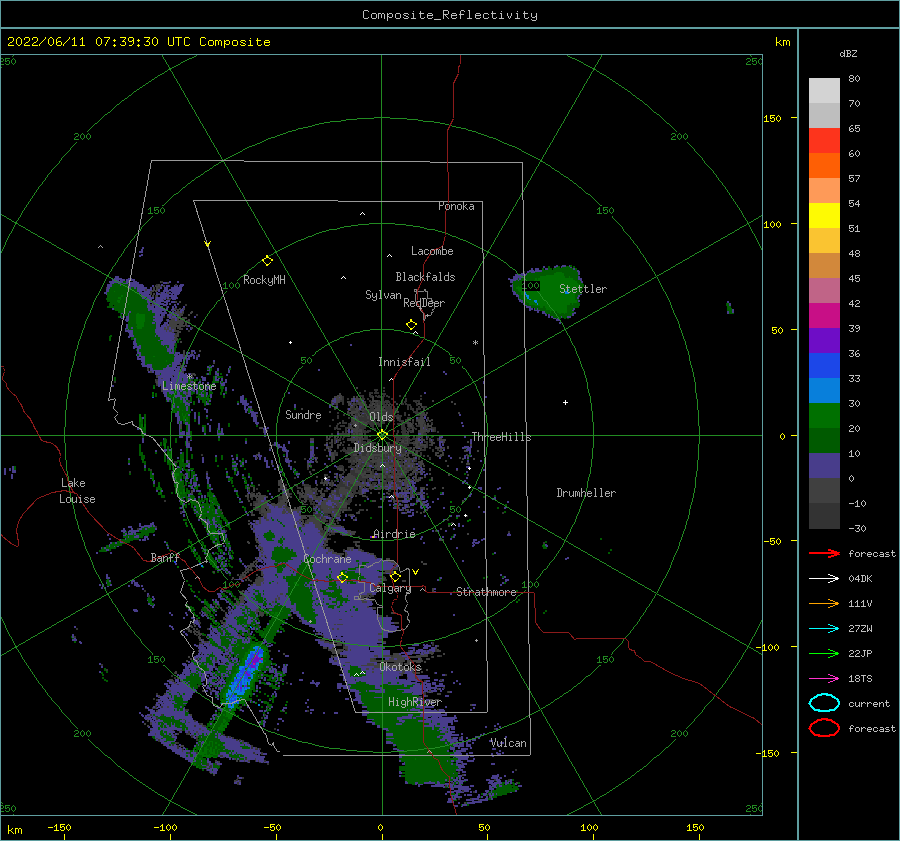Click the yellow diamond marker below RedDeer
900x841 pixels.
coord(412,325)
